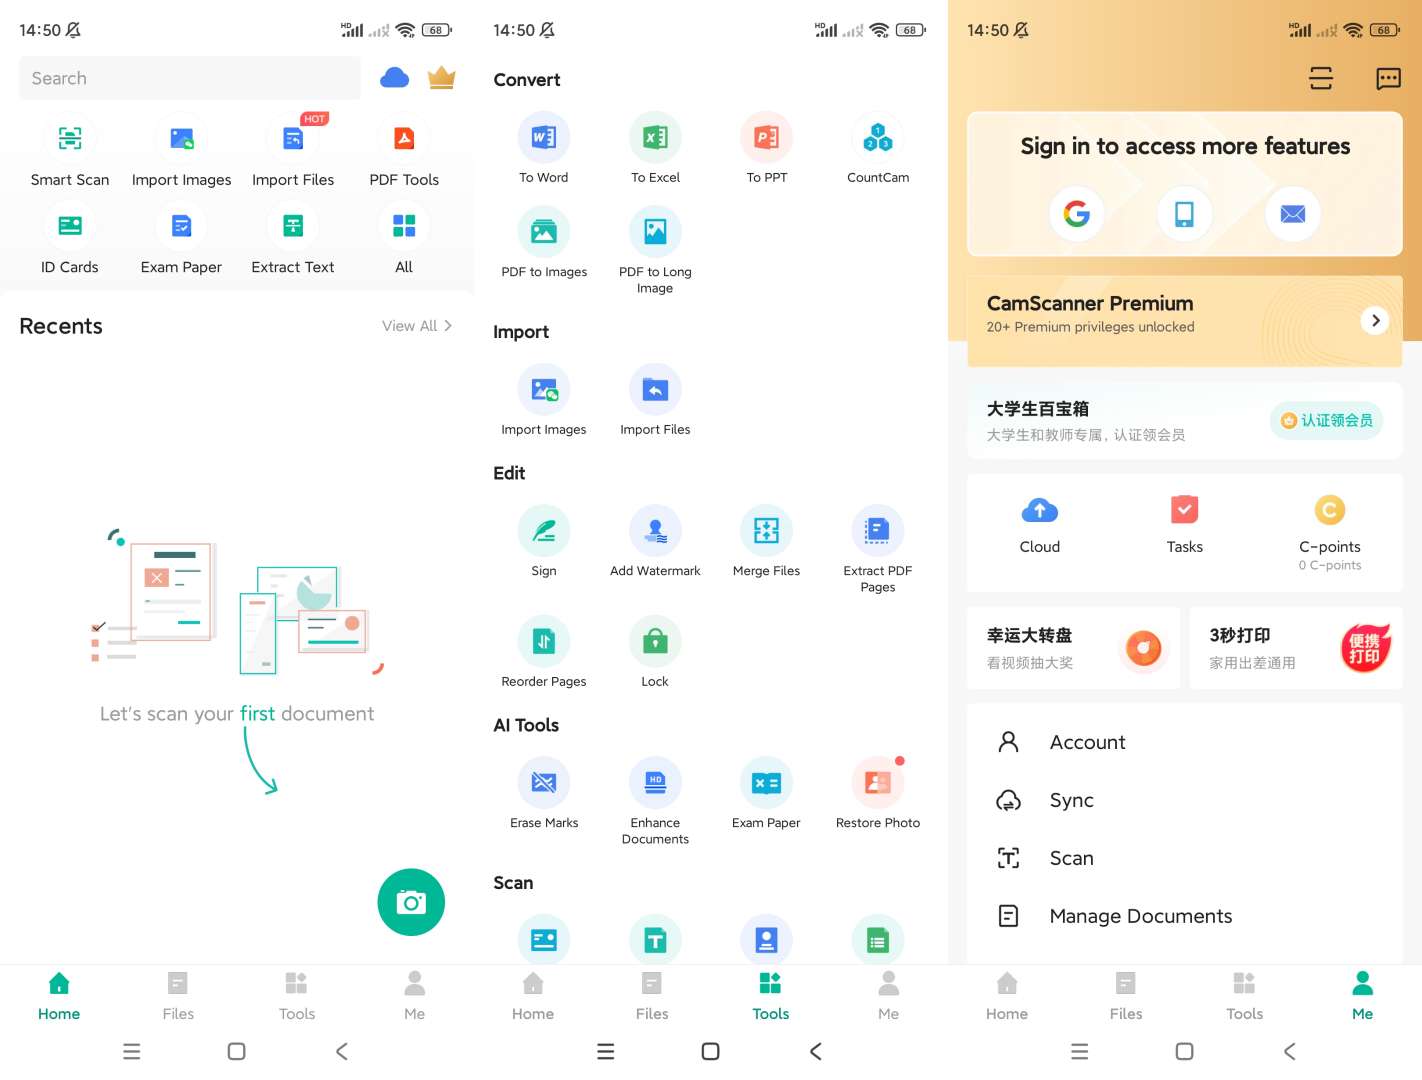The image size is (1422, 1080).
Task: Open C-points on Me screen
Action: point(1330,533)
